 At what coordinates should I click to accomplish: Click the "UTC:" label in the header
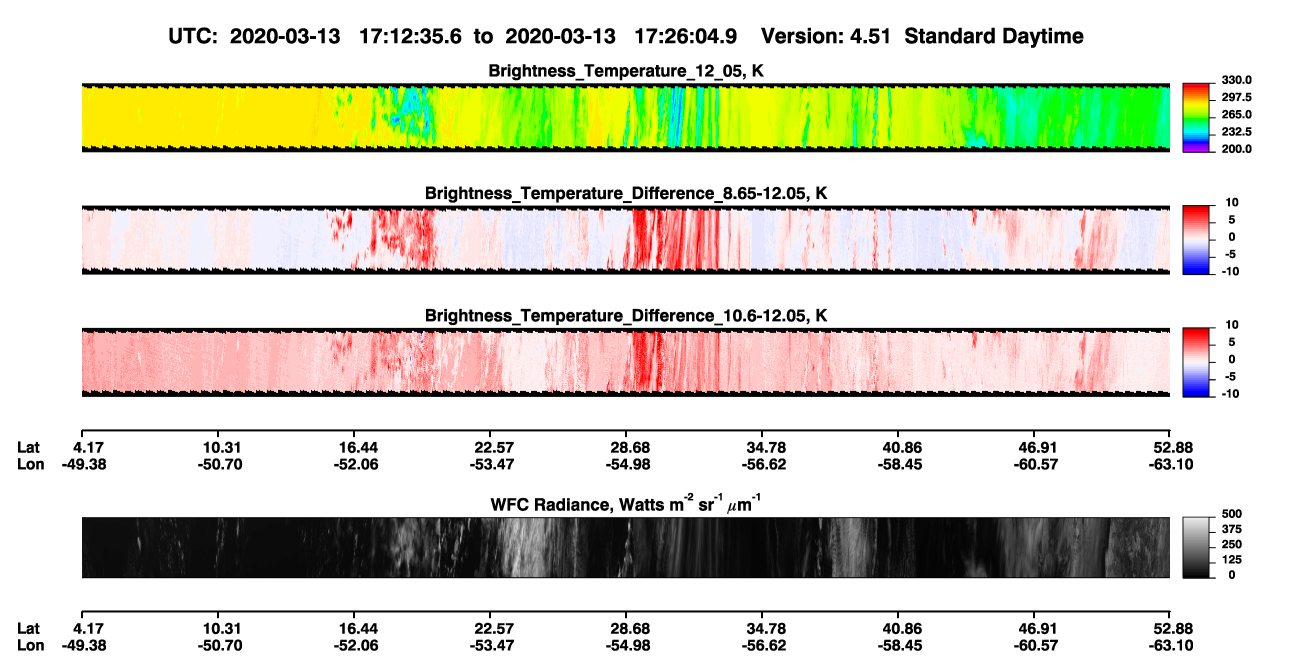coord(191,36)
